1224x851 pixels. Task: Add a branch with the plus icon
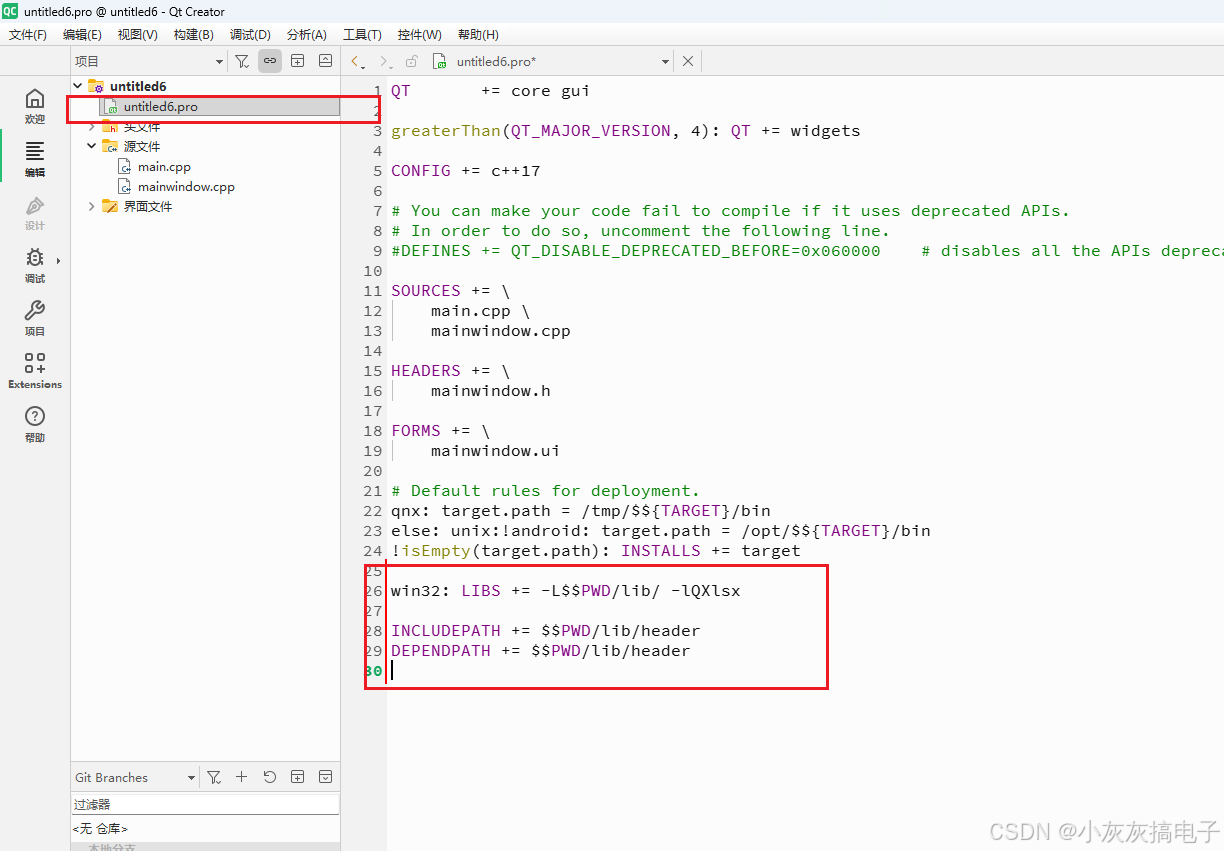(x=241, y=777)
